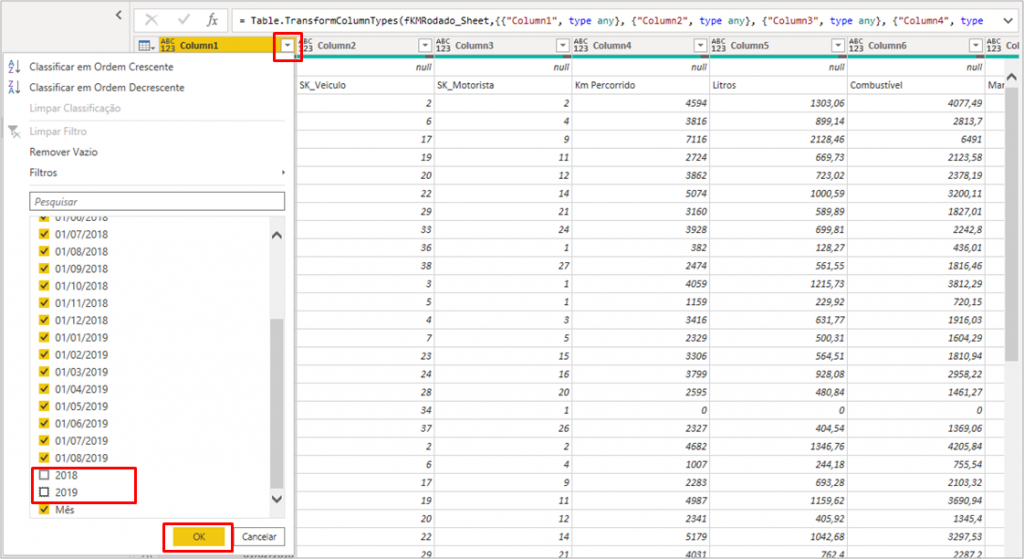Screen dimensions: 1024x559
Task: Open Column5 filter dropdown arrow
Action: pos(838,45)
